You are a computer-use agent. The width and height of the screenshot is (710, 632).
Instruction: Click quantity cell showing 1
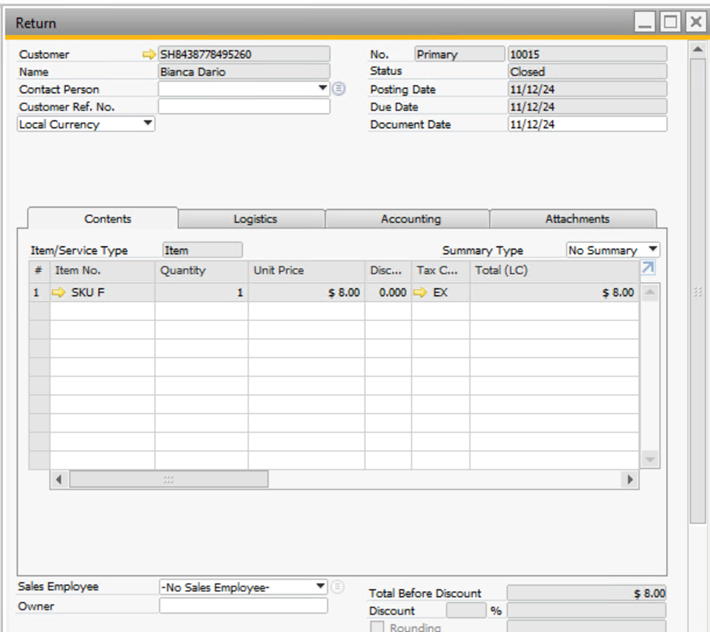(201, 292)
